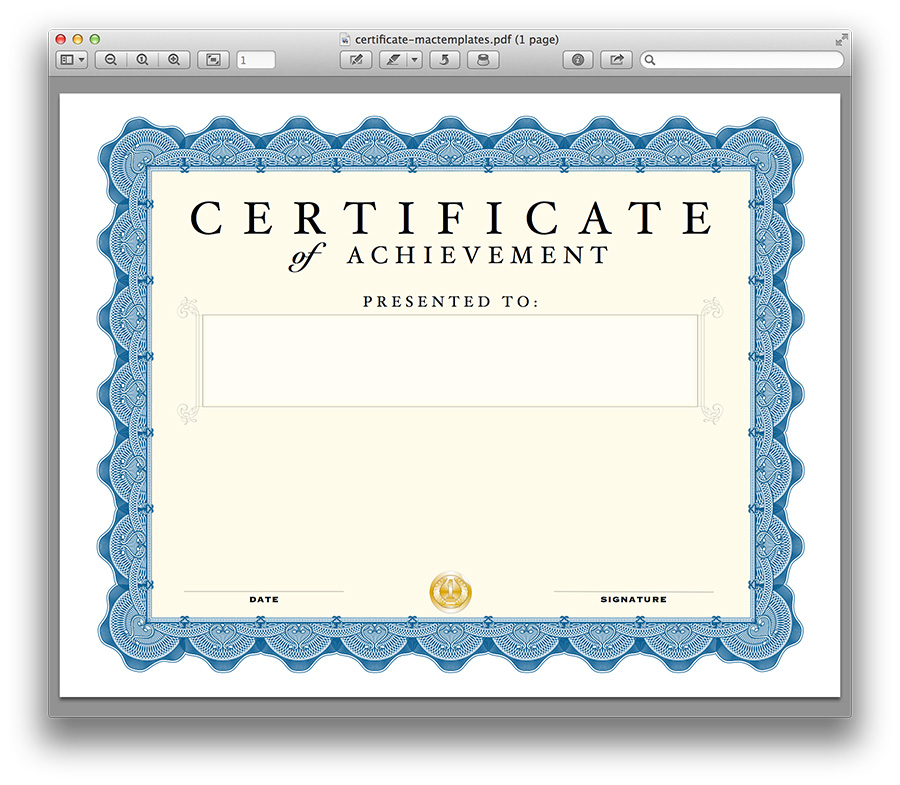Open the inspector info button

click(578, 60)
